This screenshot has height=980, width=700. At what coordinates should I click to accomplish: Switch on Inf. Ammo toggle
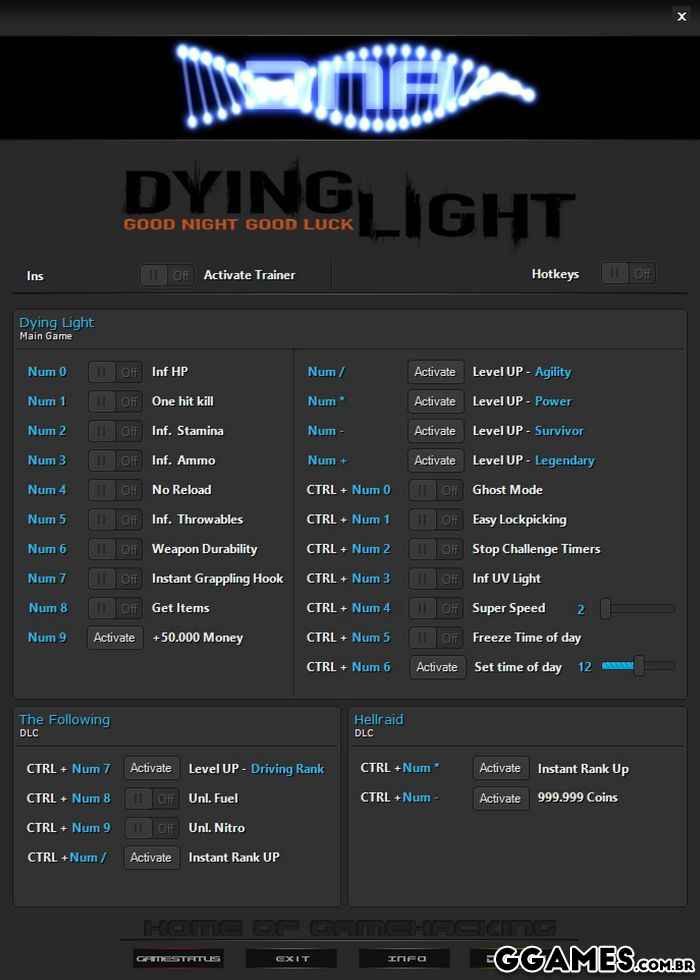[x=115, y=460]
